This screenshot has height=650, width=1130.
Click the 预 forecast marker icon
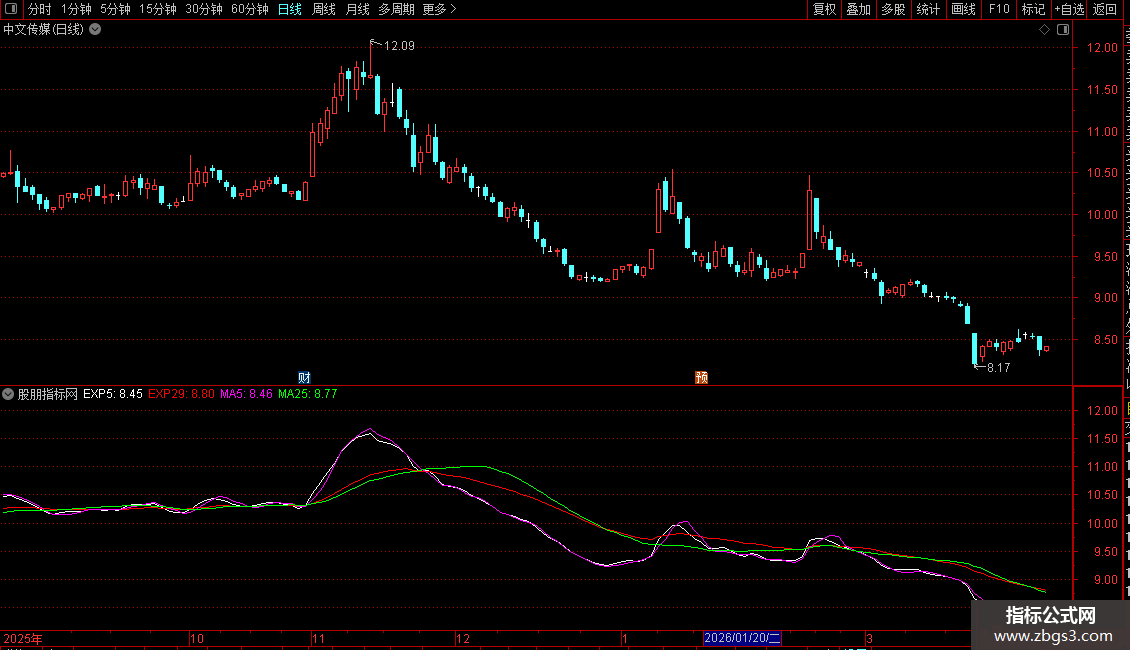(x=702, y=377)
